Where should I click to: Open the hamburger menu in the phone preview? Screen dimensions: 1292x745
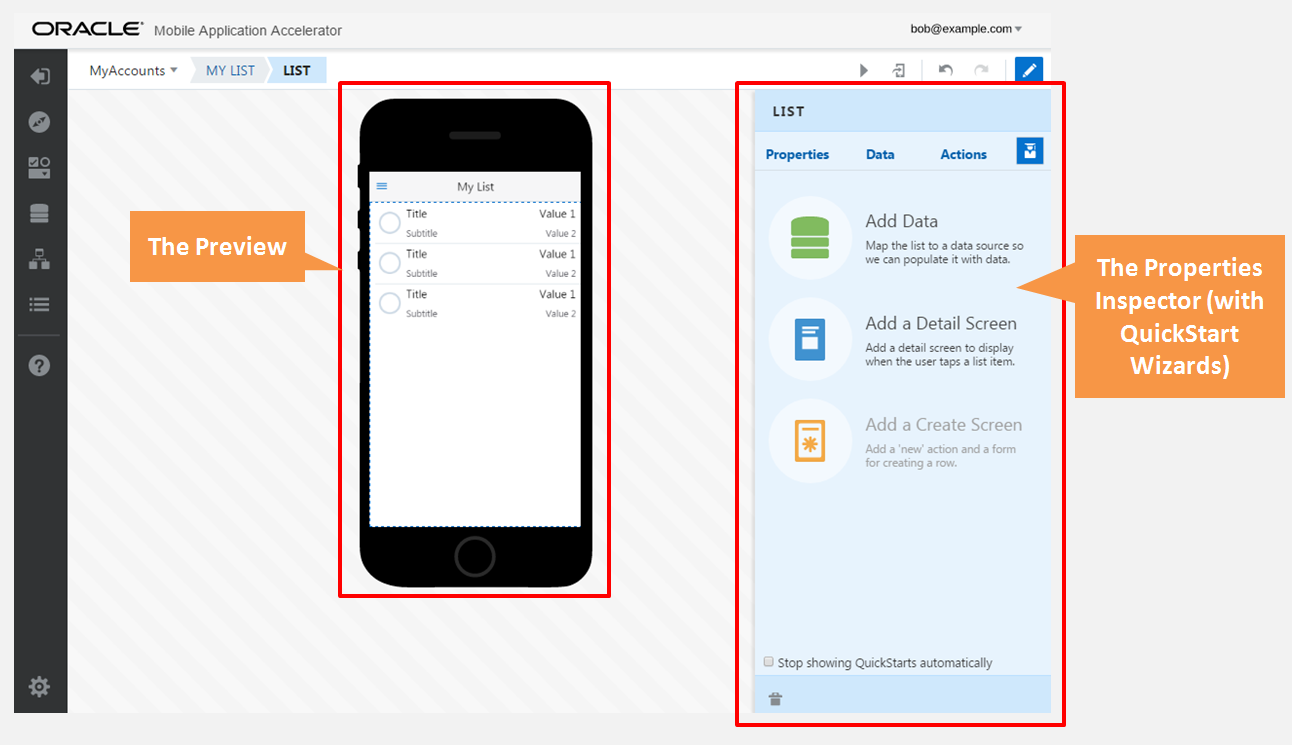pos(381,186)
